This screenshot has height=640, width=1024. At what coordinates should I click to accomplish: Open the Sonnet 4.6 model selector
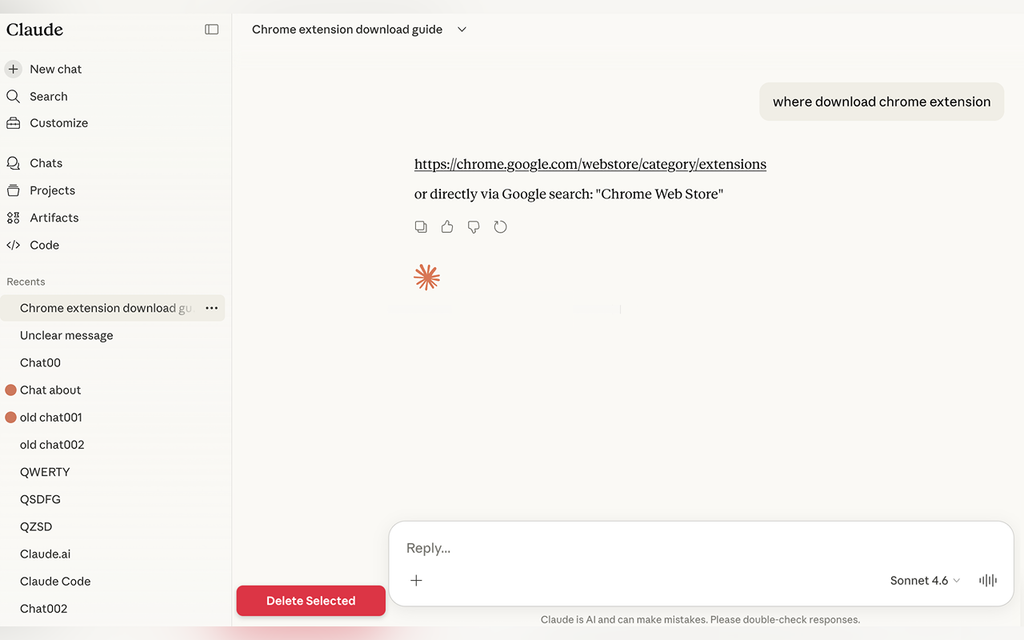tap(925, 581)
